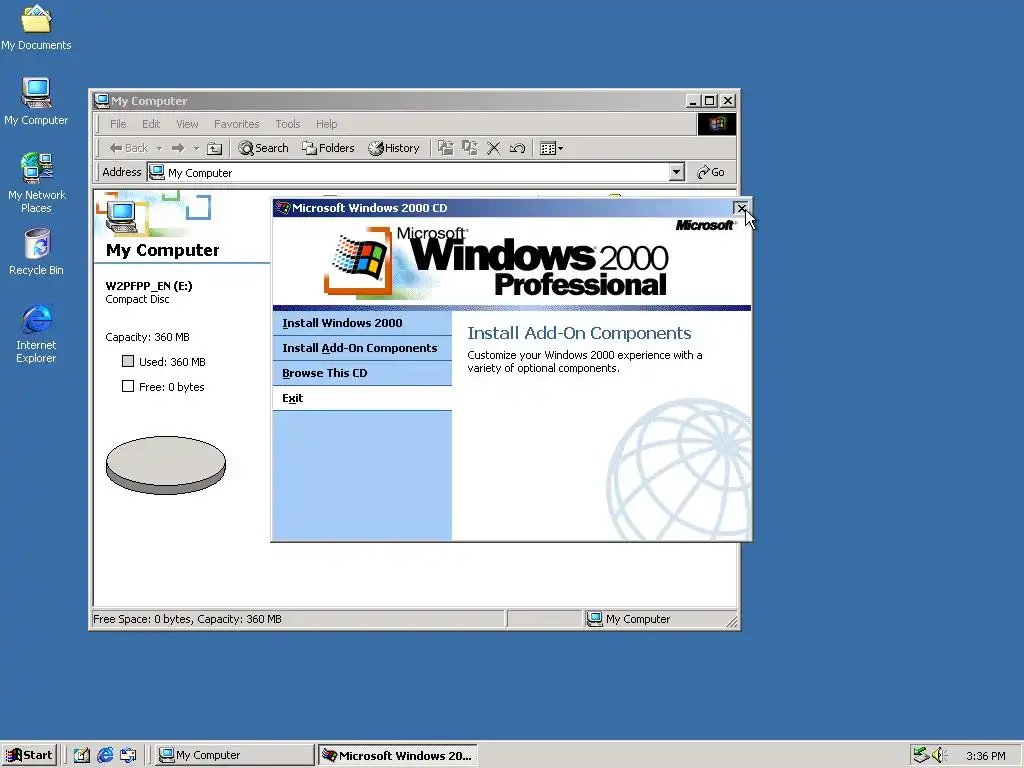The image size is (1024, 768).
Task: Click the Forward arrow in My Computer toolbar
Action: 178,148
